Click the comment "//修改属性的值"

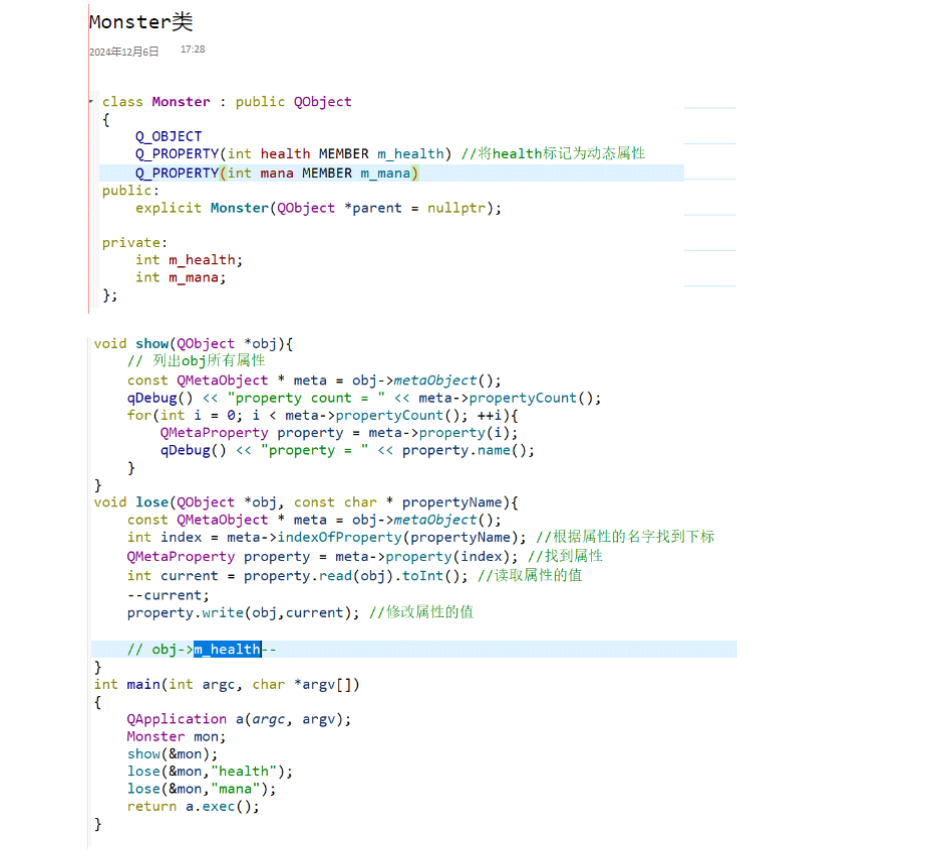421,612
